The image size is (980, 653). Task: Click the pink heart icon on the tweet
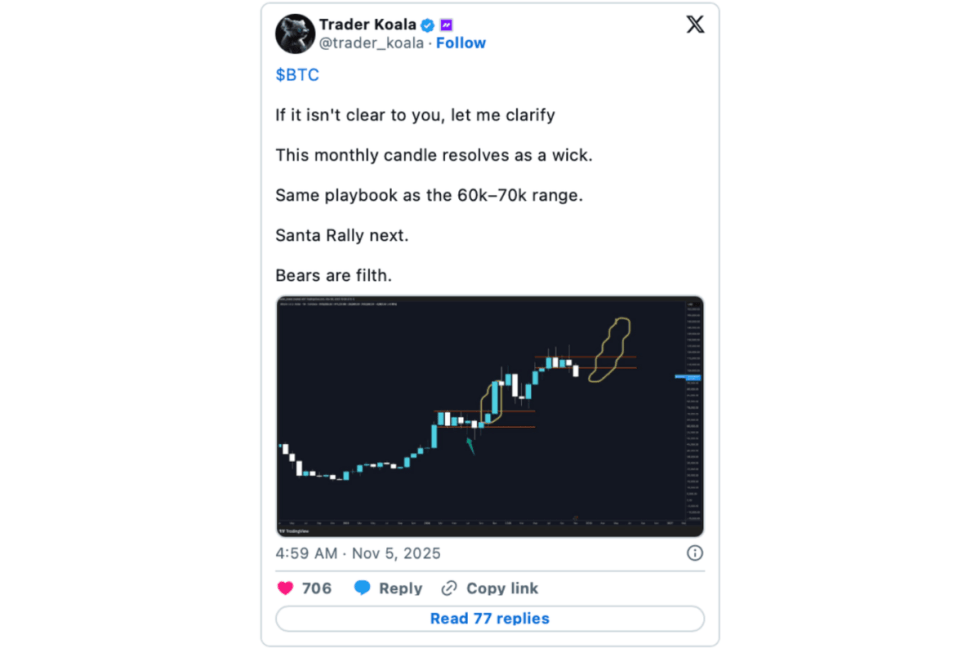click(287, 588)
